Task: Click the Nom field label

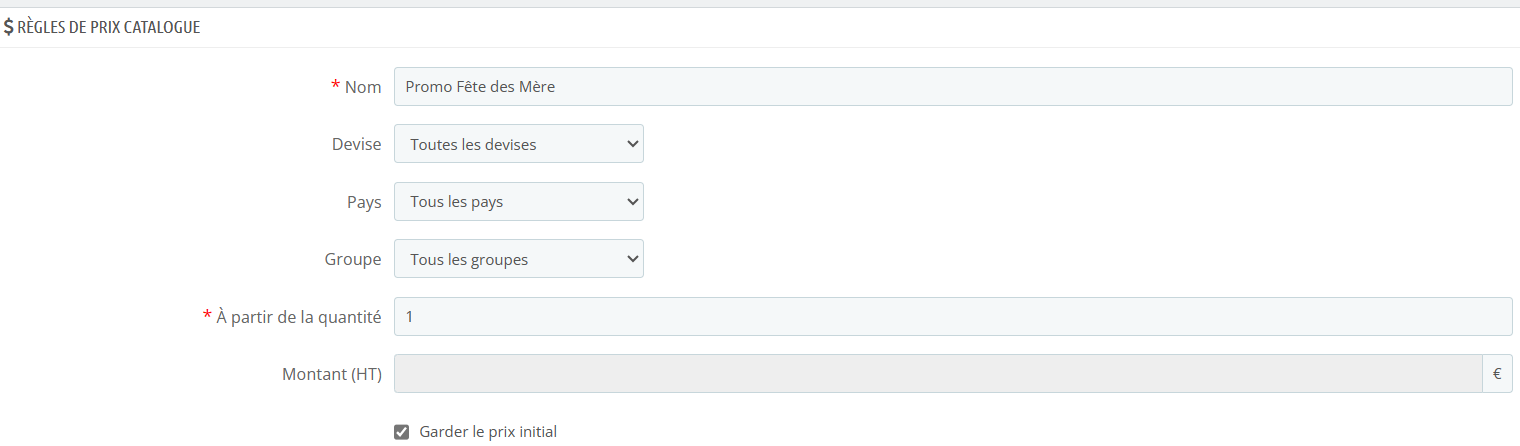Action: [363, 87]
